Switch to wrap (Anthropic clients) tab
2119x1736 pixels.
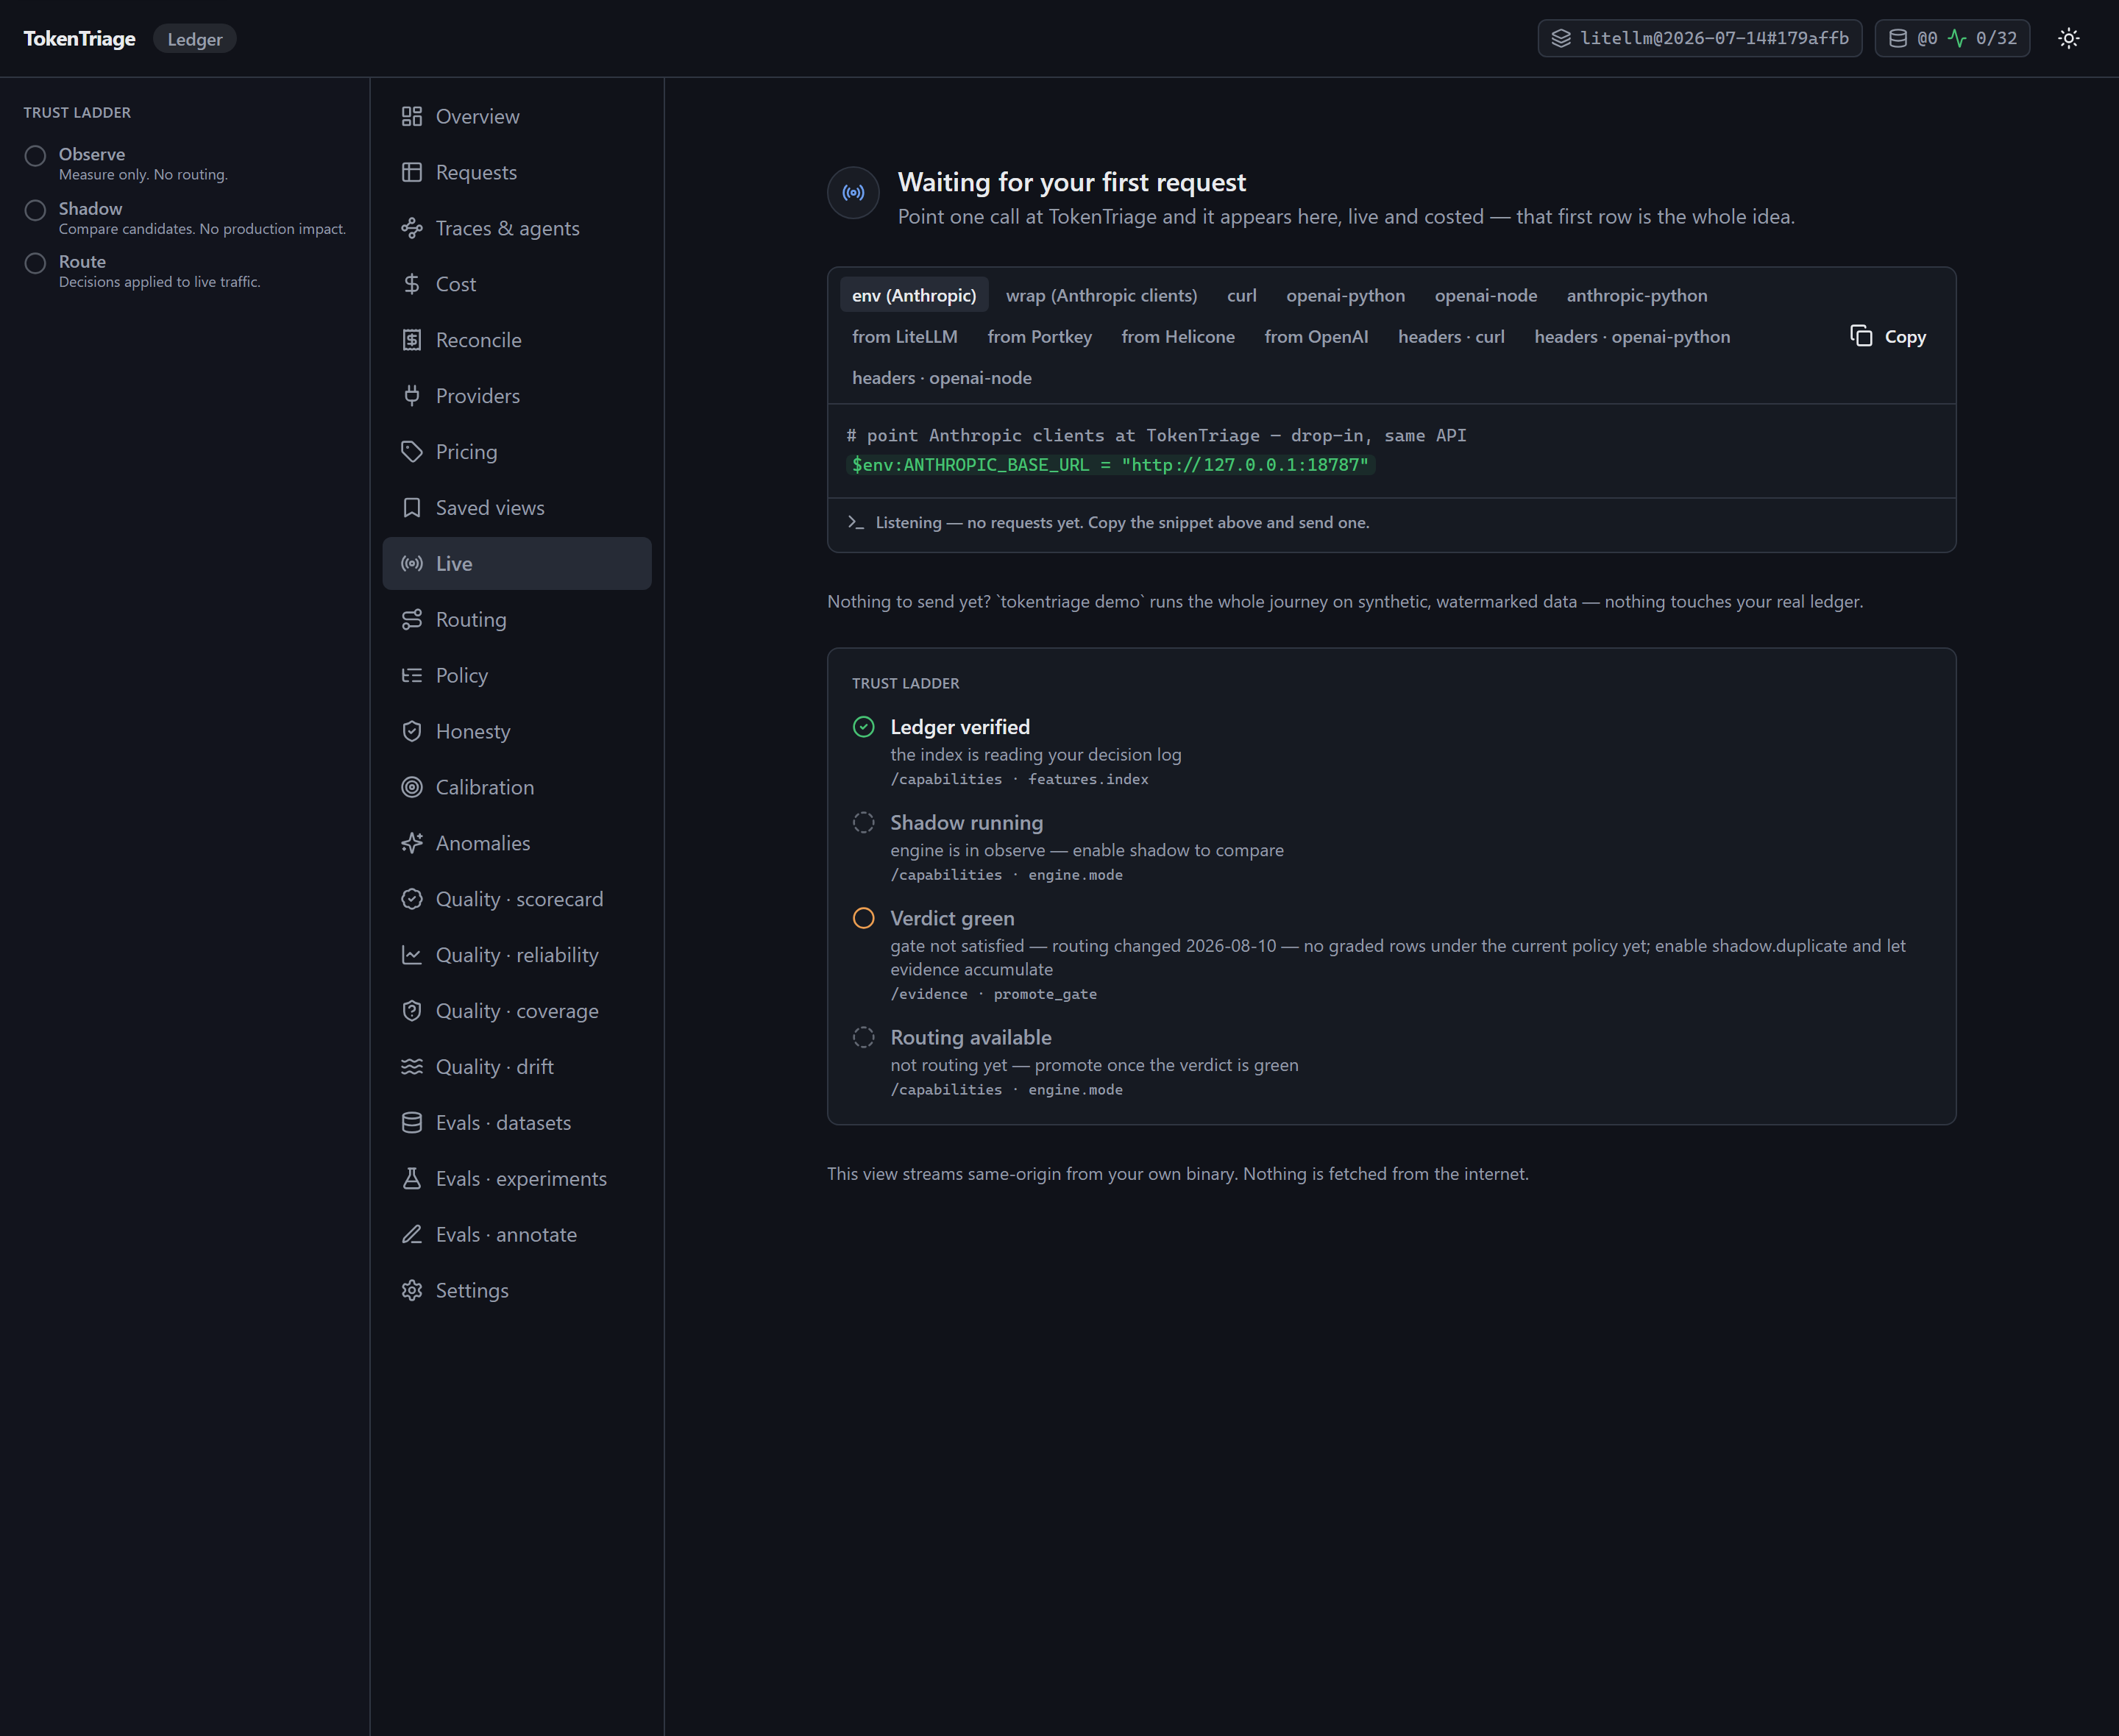1101,296
